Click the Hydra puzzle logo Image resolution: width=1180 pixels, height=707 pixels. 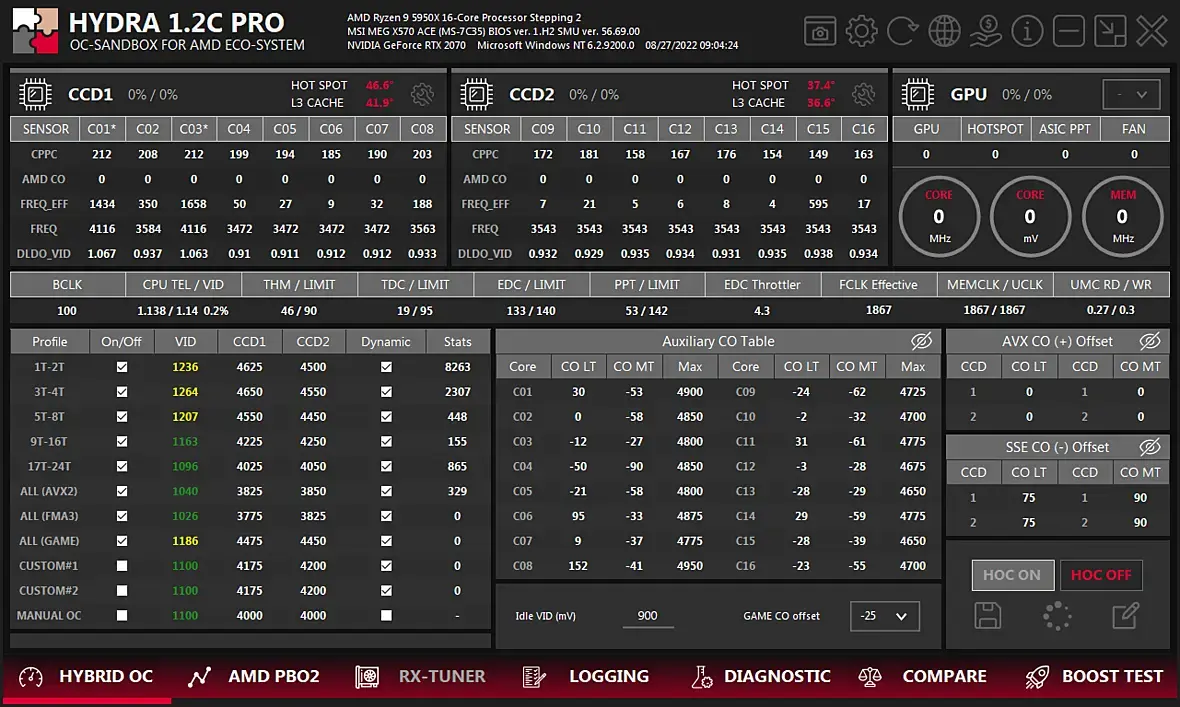click(x=35, y=32)
